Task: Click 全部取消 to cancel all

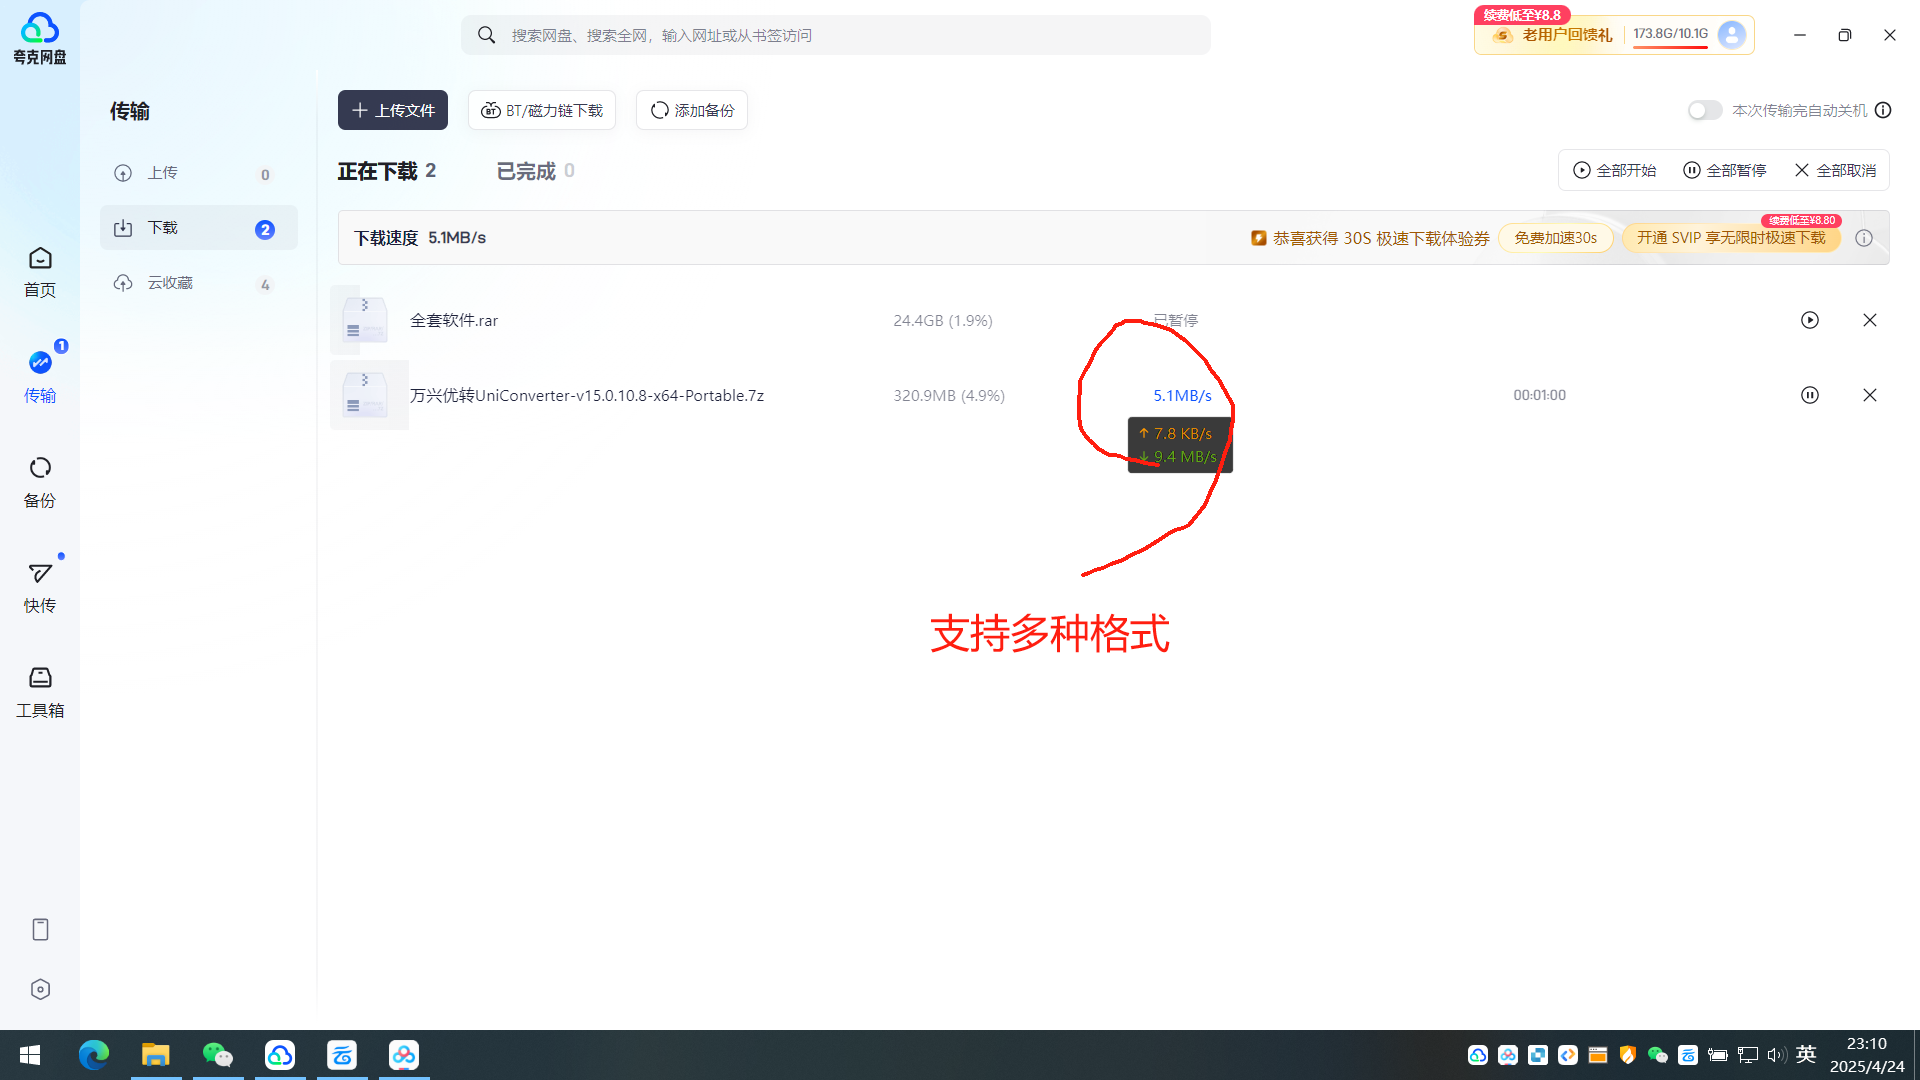Action: pyautogui.click(x=1834, y=170)
